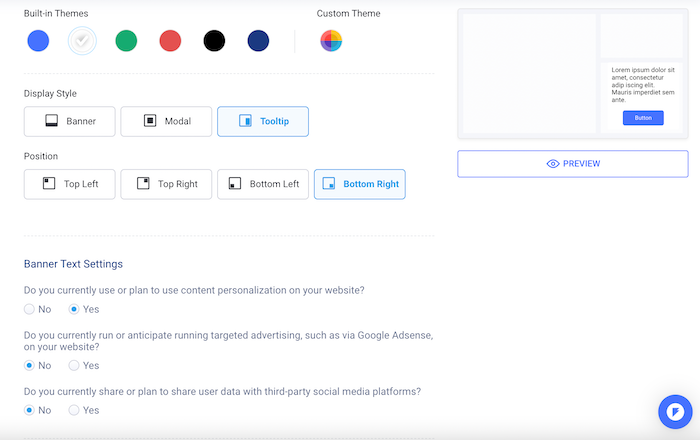This screenshot has width=700, height=440.
Task: Click the Custom Theme label
Action: [x=348, y=14]
